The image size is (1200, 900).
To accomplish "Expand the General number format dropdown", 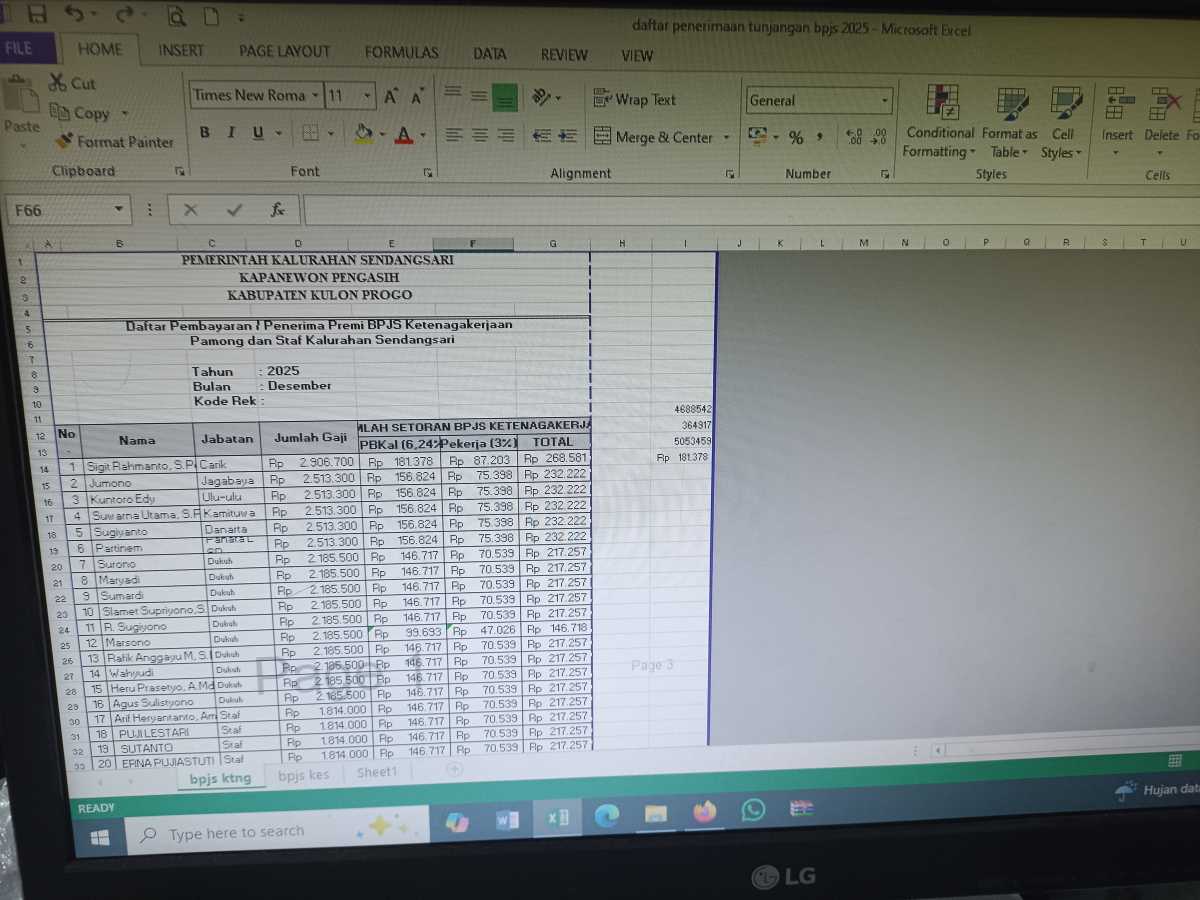I will pyautogui.click(x=885, y=100).
